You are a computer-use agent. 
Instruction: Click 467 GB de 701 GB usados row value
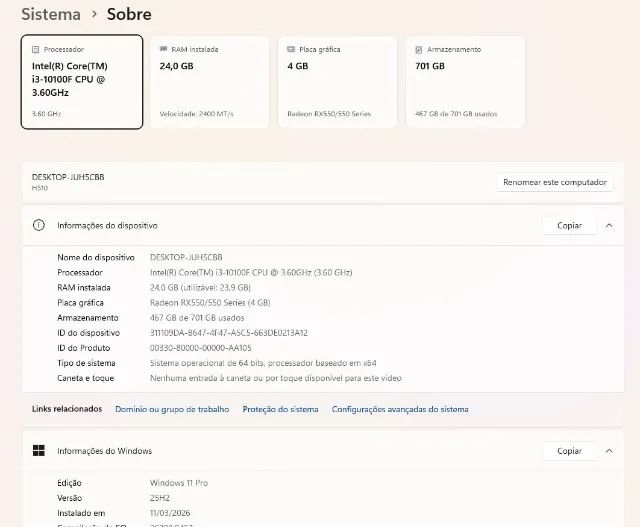(197, 318)
